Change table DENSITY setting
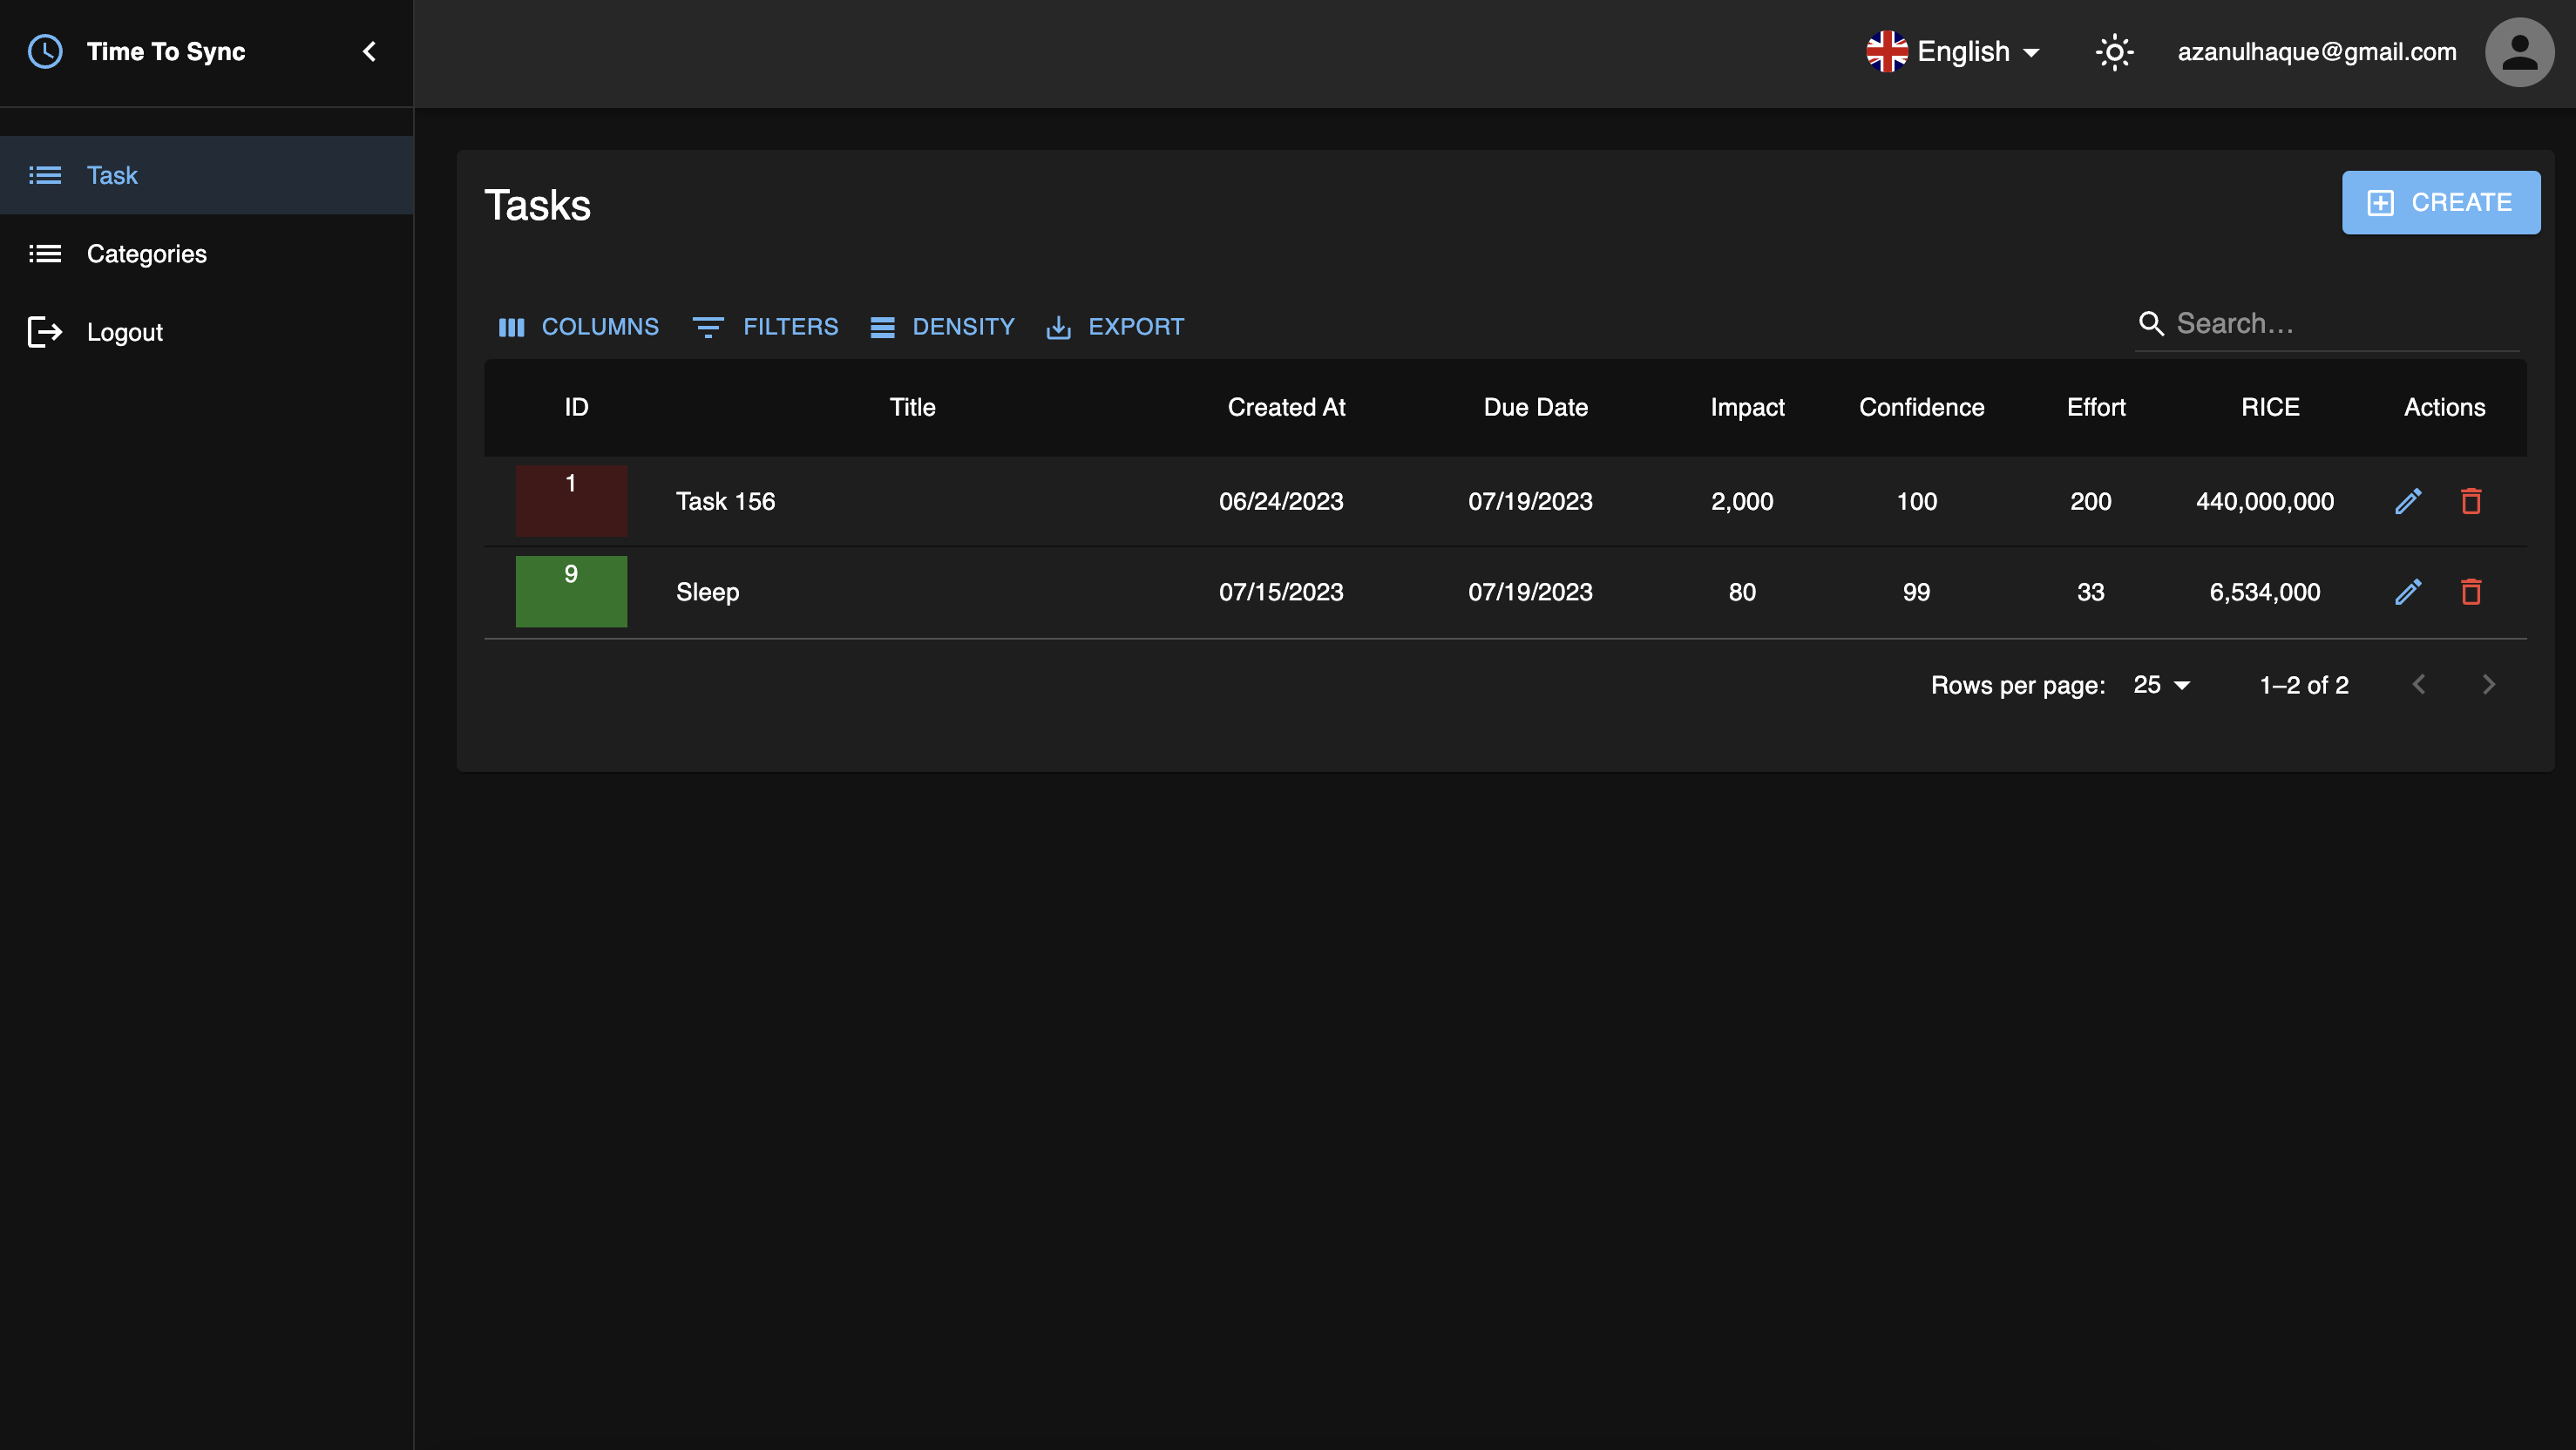Screen dimensions: 2576x1450 coord(942,327)
